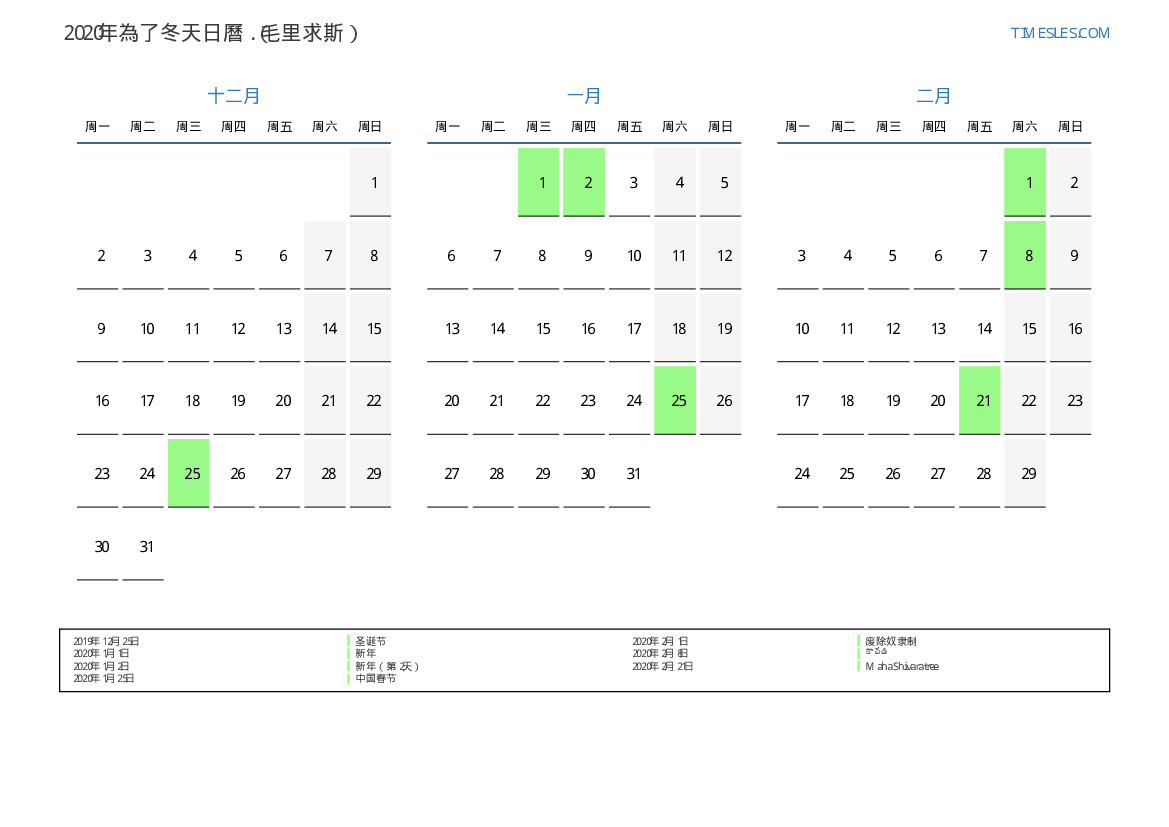The height and width of the screenshot is (827, 1169).
Task: Select February 29 date cell
Action: tap(1025, 473)
